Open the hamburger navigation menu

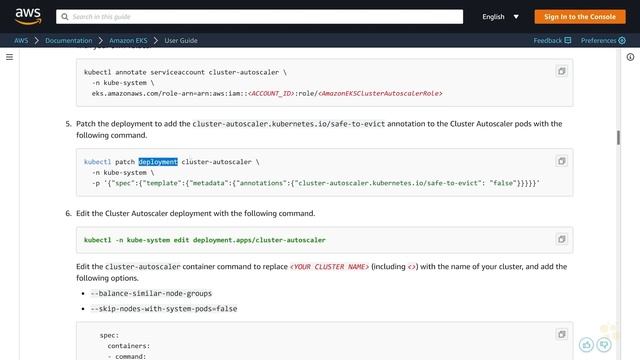(9, 57)
